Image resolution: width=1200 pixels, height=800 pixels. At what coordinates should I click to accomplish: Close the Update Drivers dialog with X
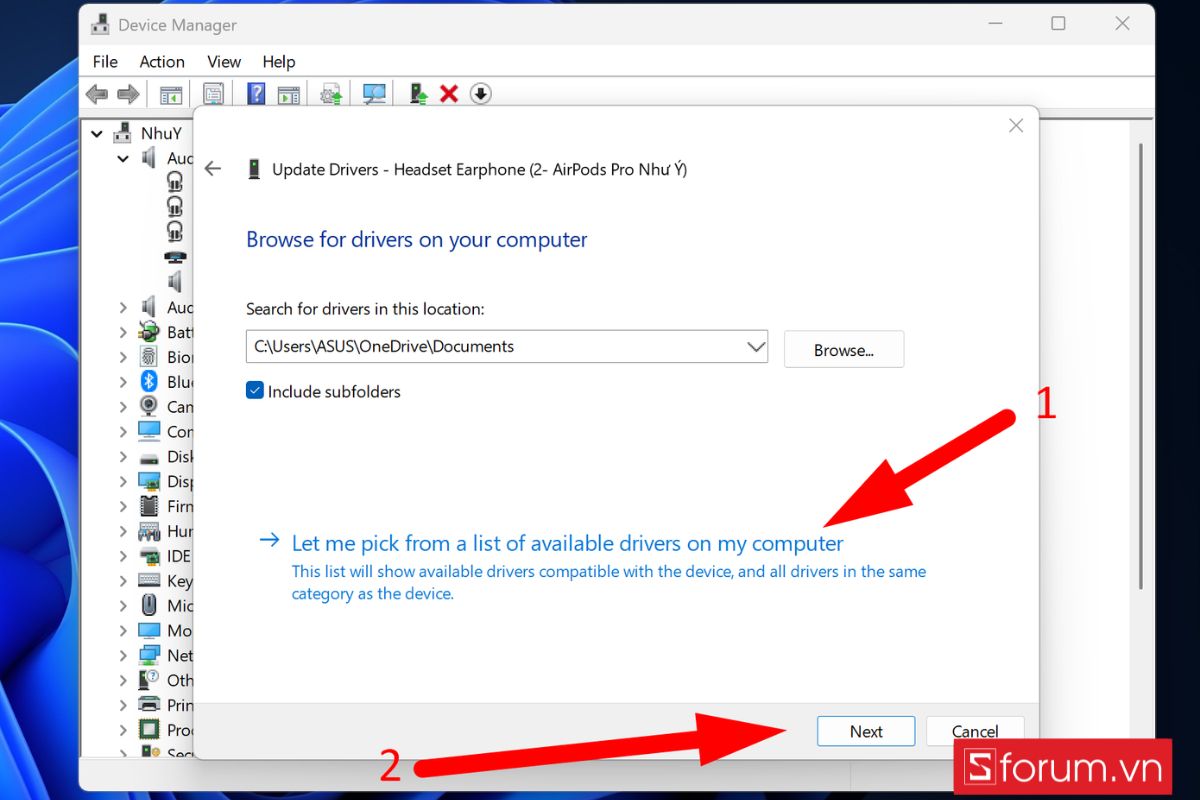1016,126
